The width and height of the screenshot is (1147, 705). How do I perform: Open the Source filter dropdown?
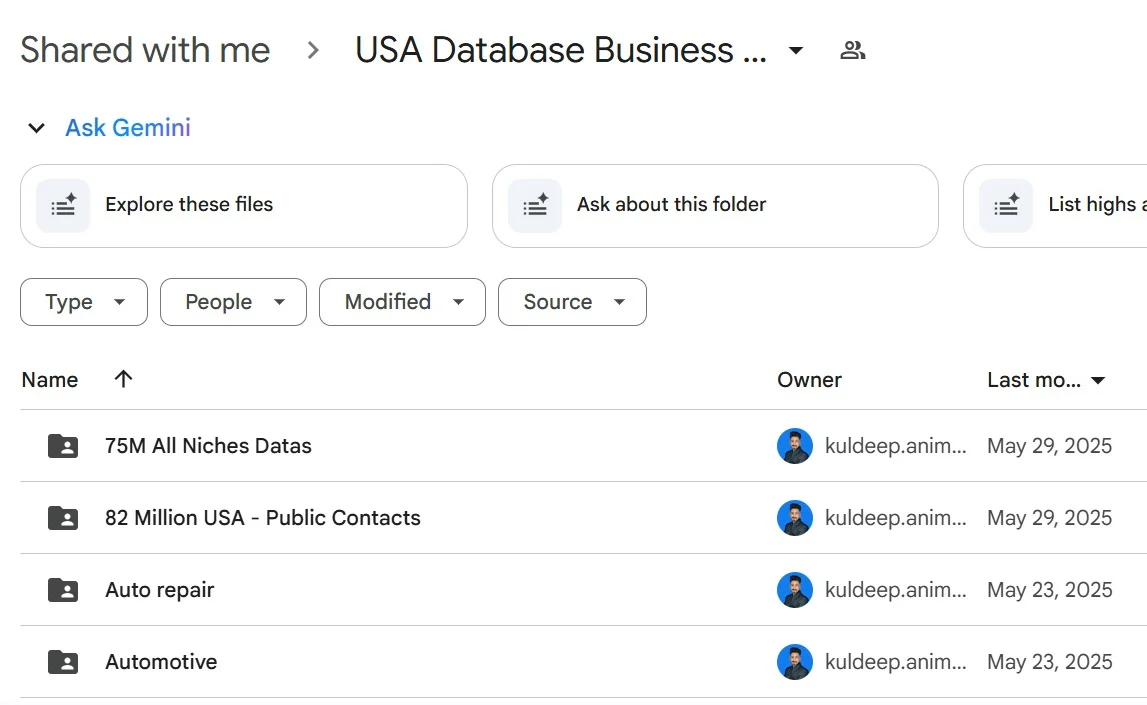click(572, 302)
